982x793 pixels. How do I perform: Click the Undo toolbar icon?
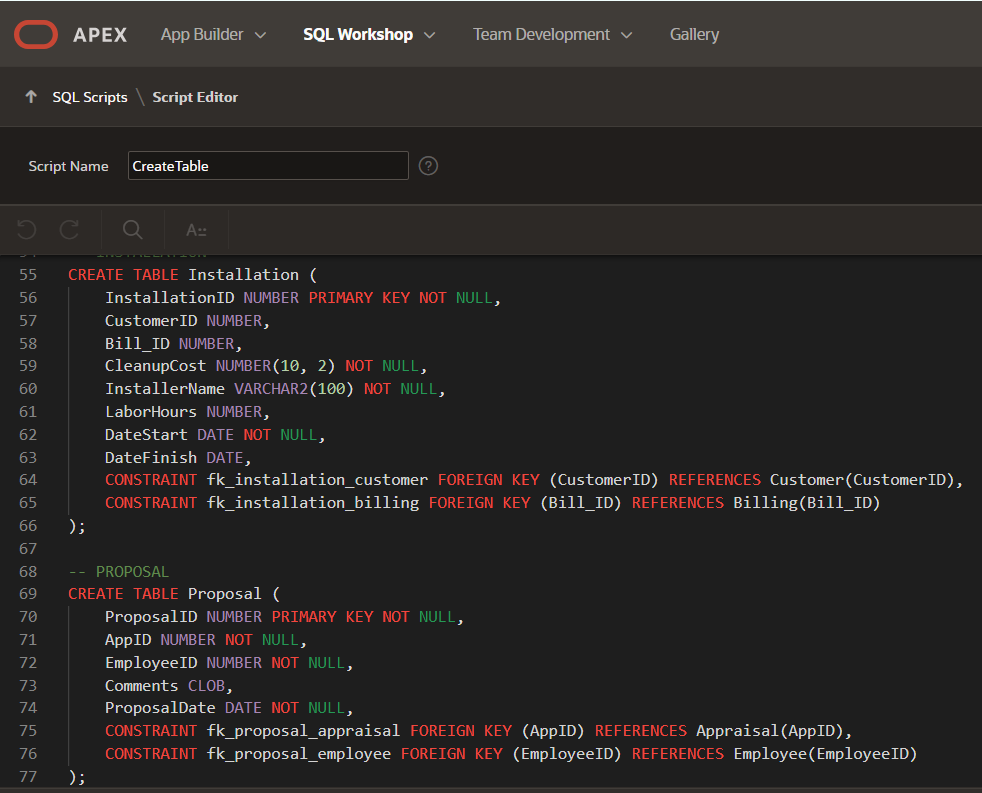[26, 230]
